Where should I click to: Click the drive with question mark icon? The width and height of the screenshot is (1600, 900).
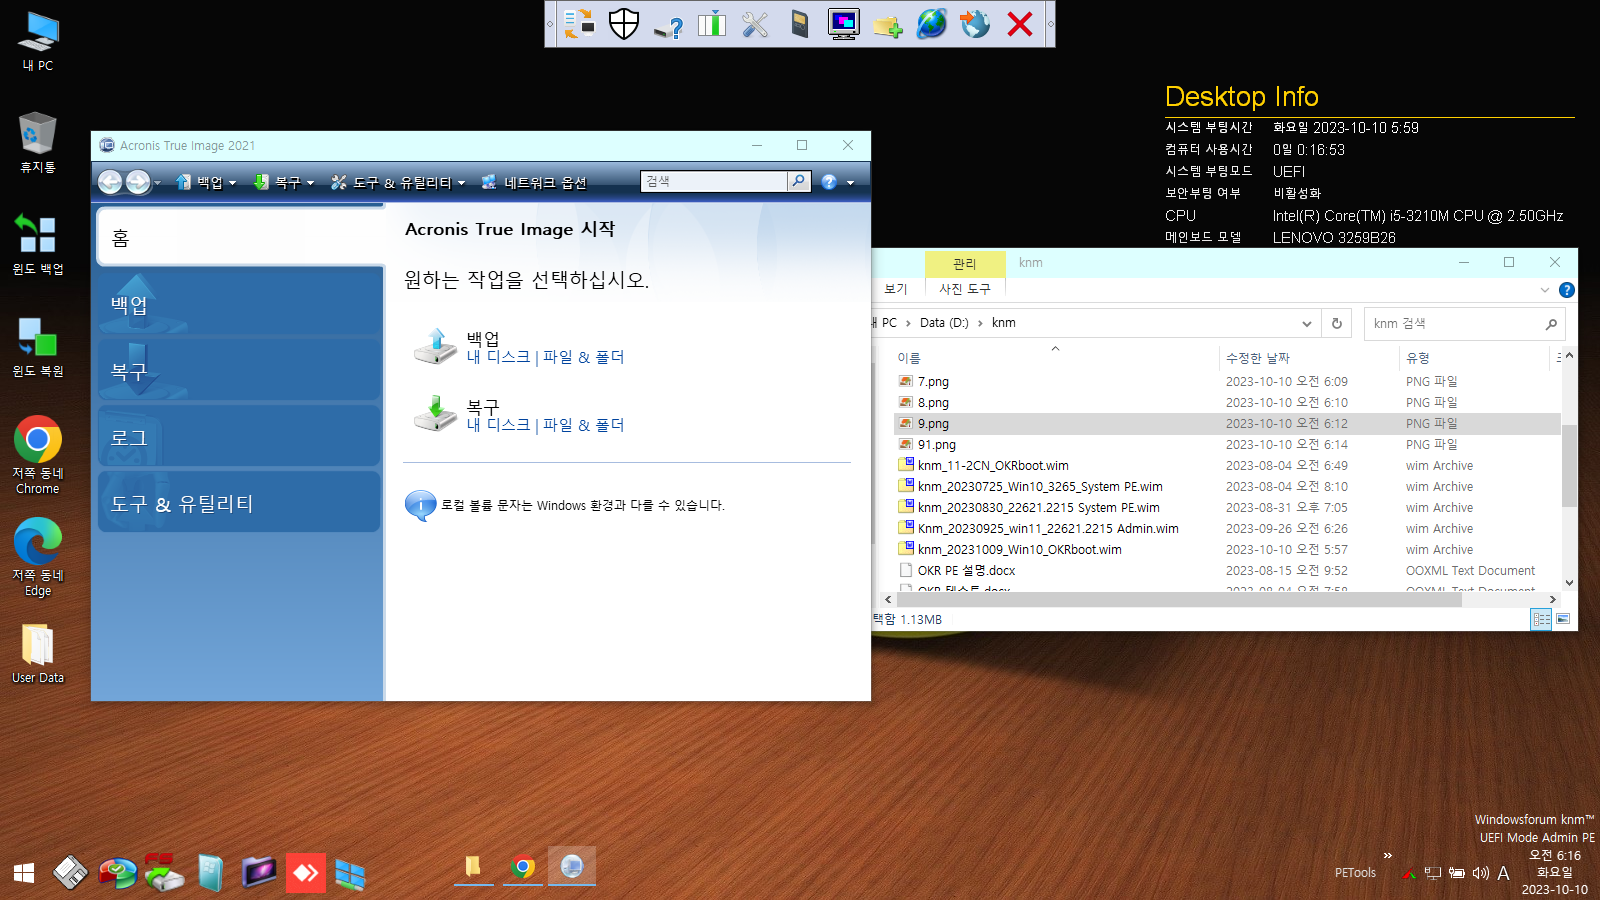pyautogui.click(x=668, y=25)
